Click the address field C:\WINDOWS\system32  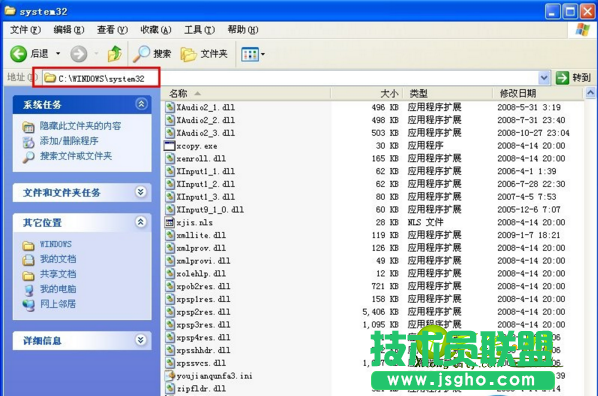[x=290, y=78]
